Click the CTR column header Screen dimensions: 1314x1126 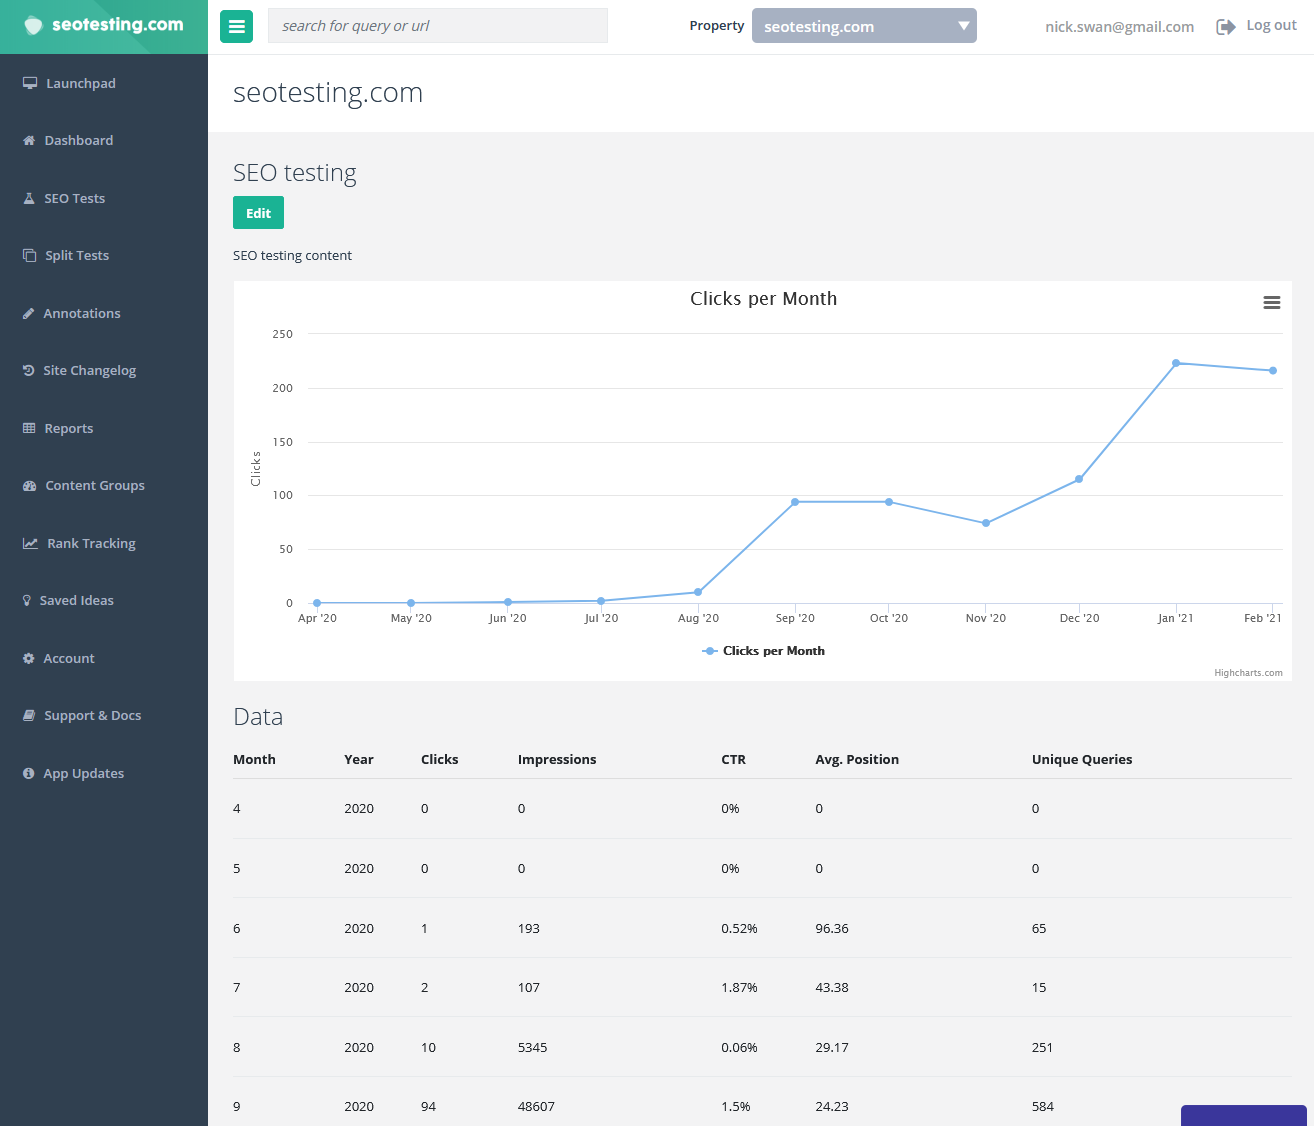coord(734,760)
